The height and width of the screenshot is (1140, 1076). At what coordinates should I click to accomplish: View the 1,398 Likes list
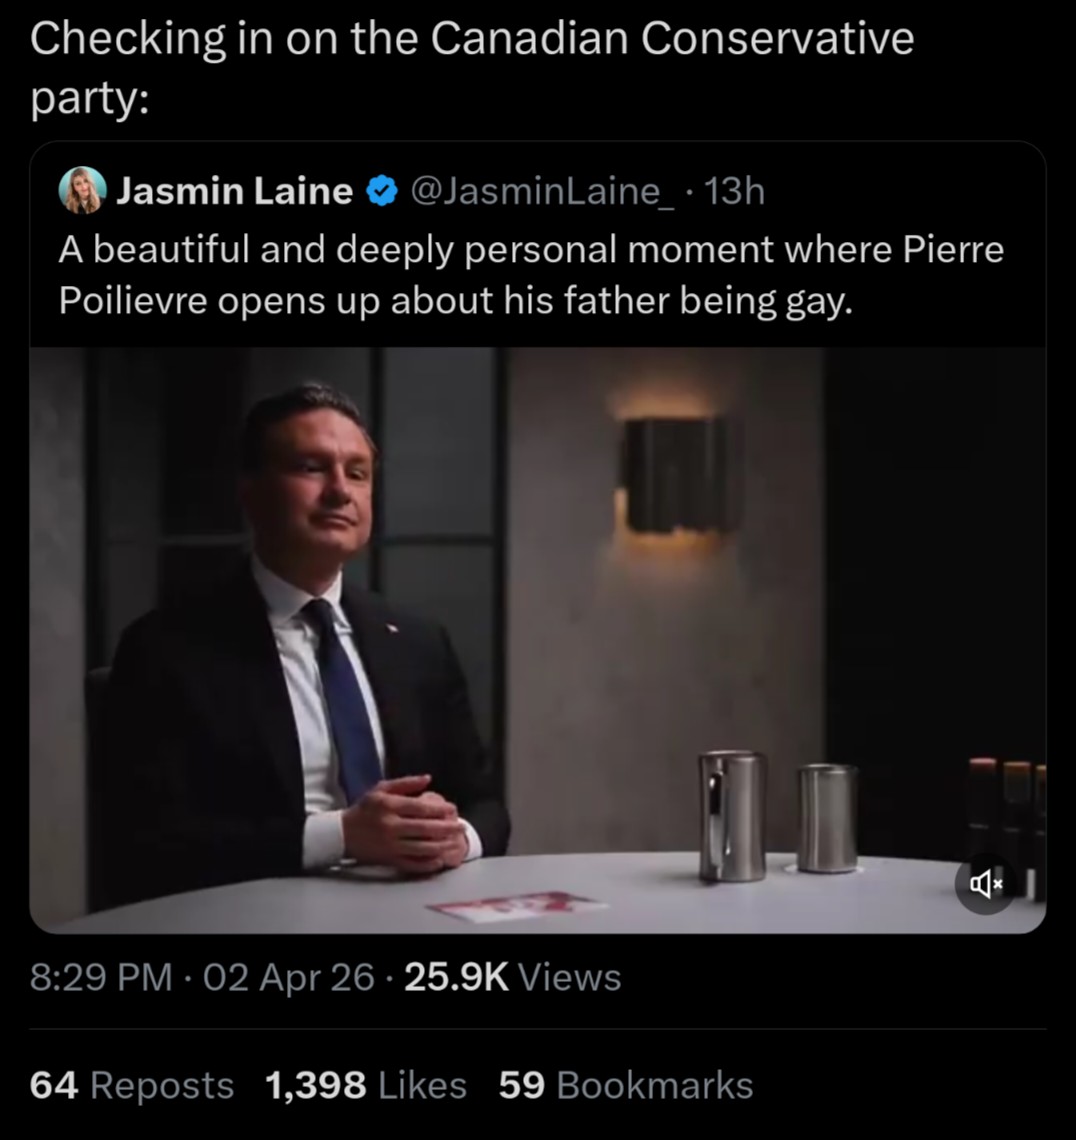coord(366,1085)
